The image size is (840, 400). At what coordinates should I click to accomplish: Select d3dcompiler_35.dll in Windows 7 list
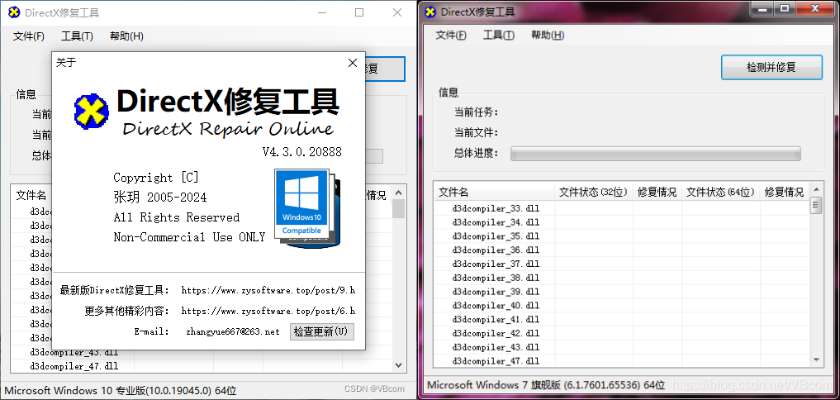496,236
